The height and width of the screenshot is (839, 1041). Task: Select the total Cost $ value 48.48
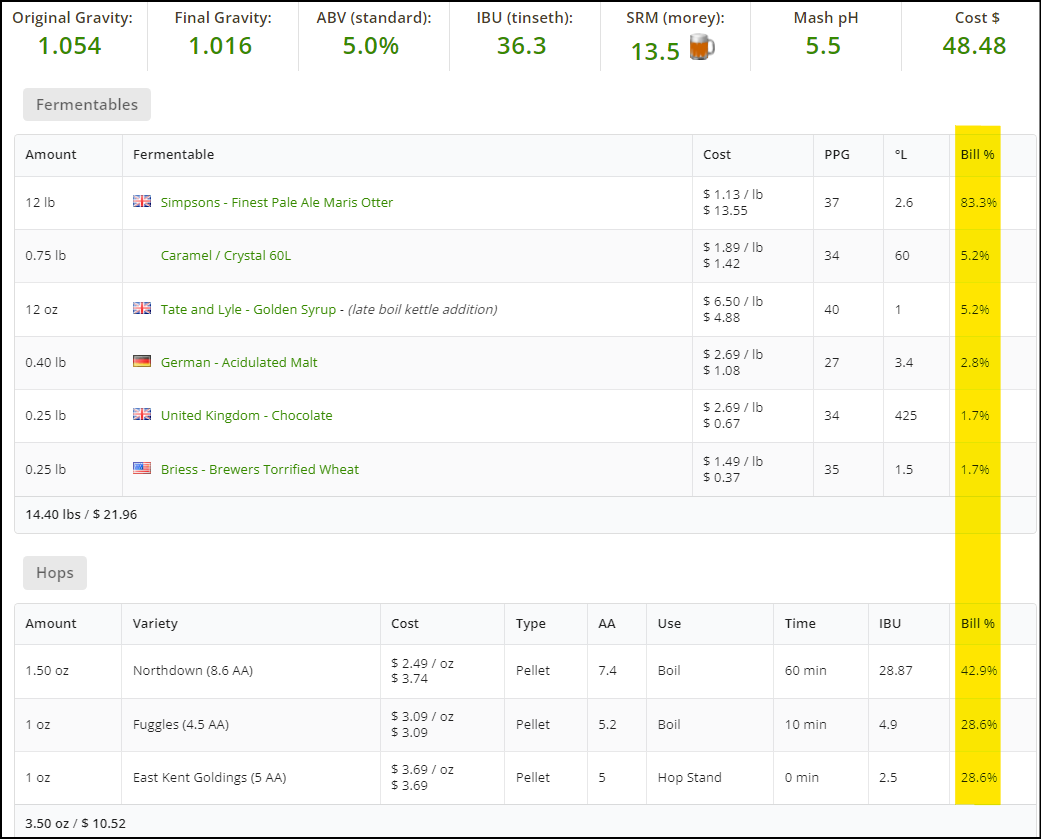(975, 46)
